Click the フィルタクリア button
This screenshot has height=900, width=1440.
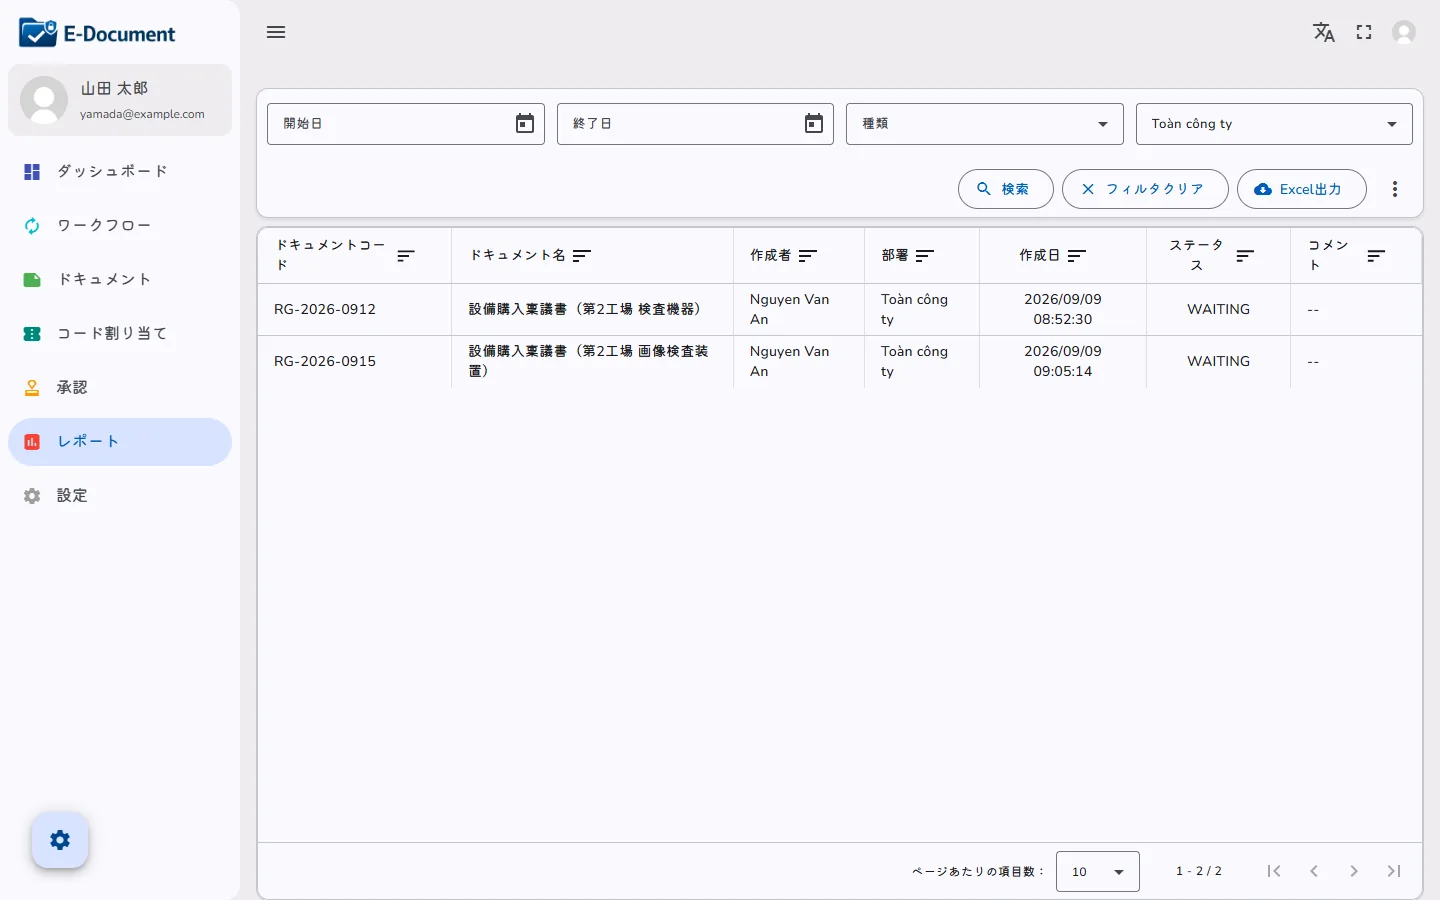tap(1145, 189)
